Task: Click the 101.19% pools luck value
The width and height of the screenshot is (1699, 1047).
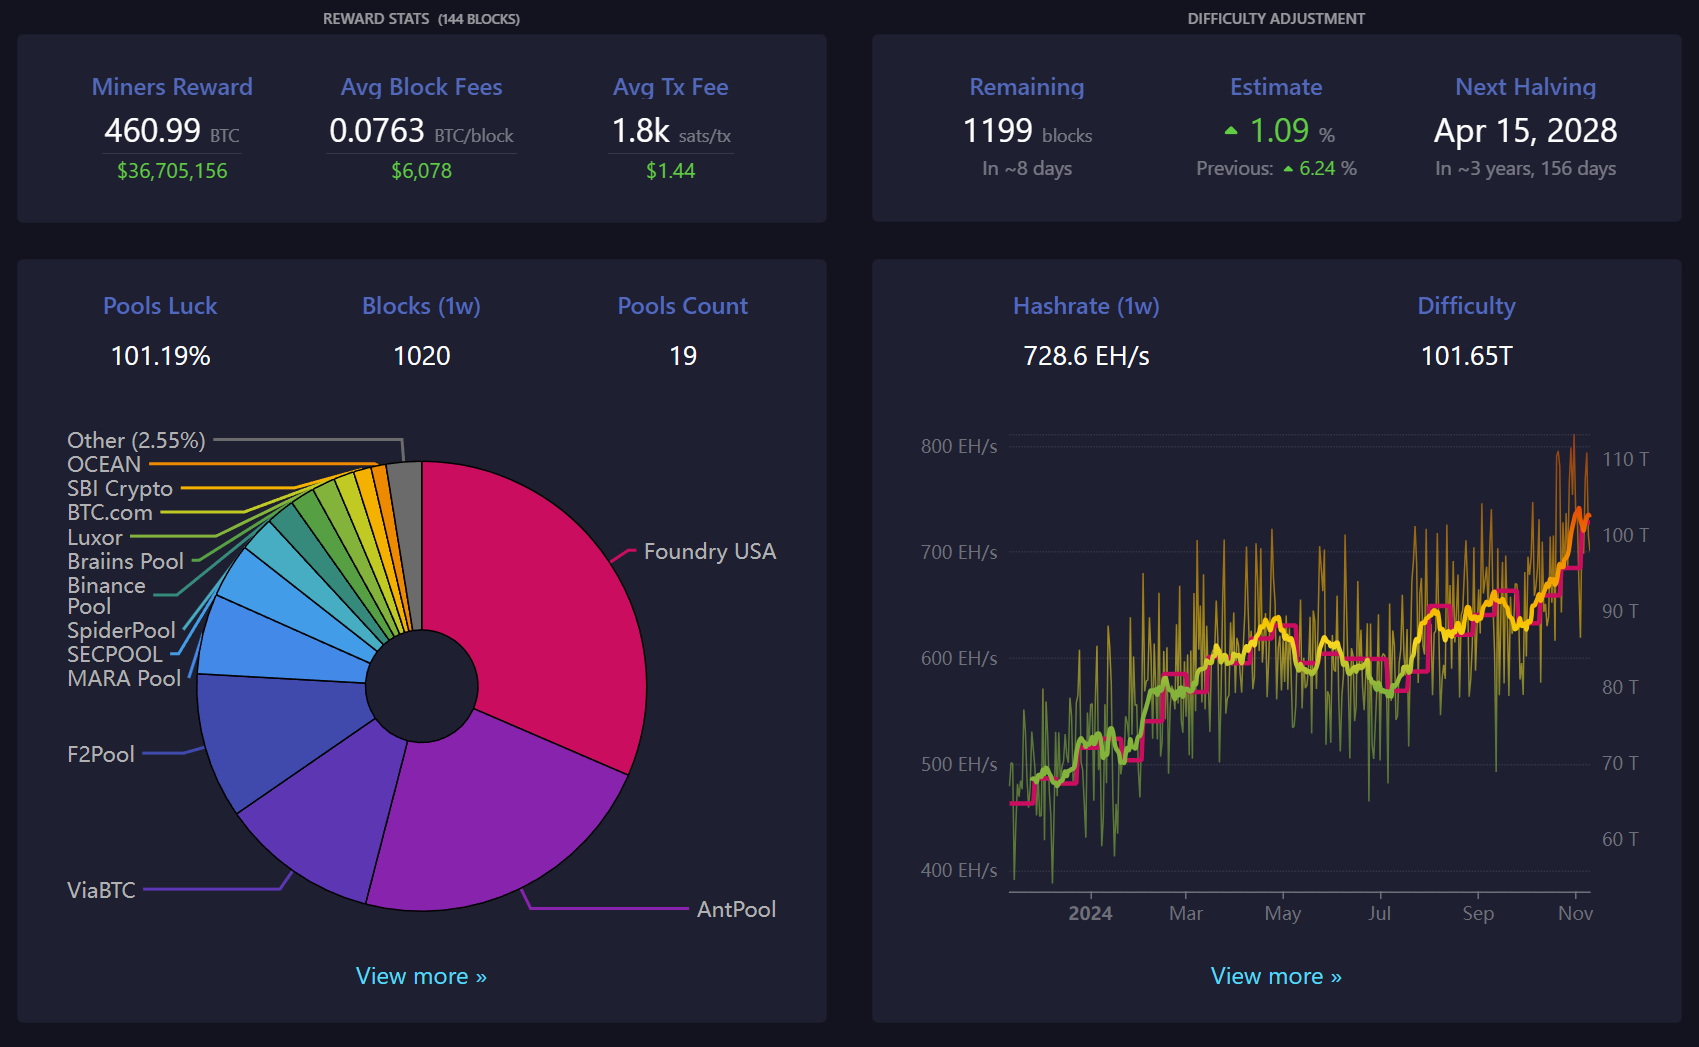Action: tap(160, 356)
